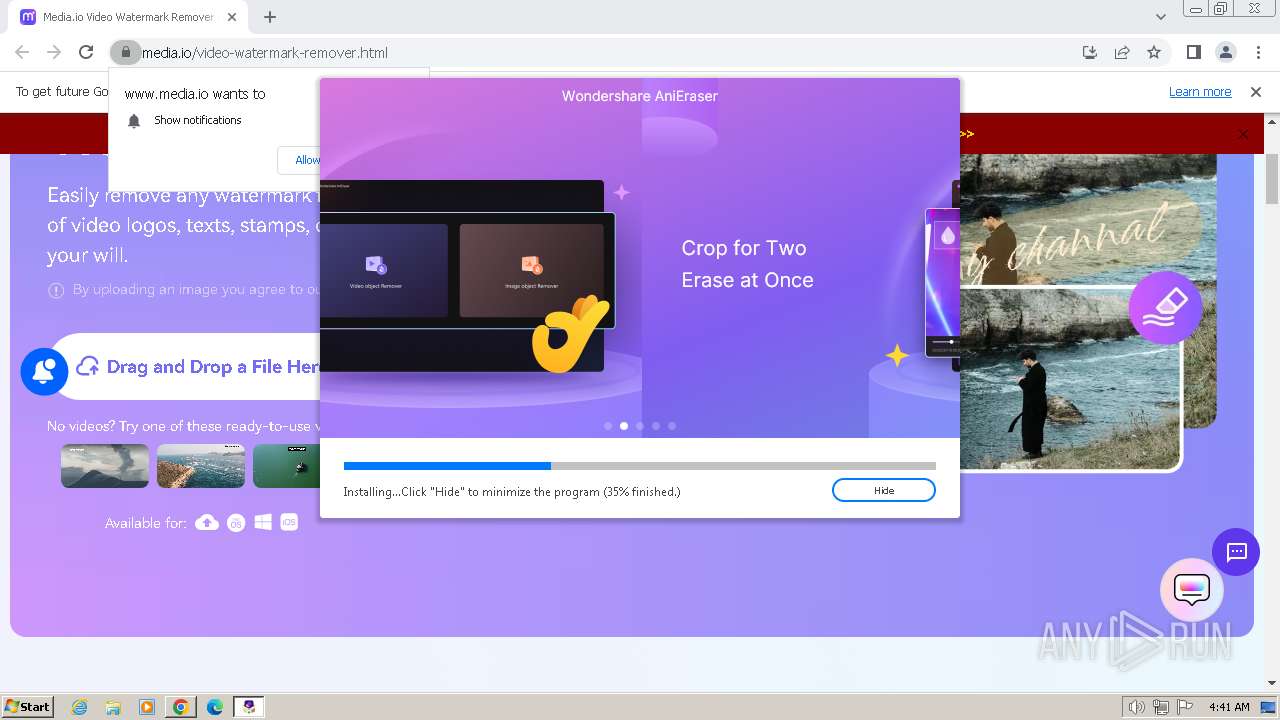Close the Media.io browser tab
This screenshot has height=720, width=1280.
coord(232,17)
